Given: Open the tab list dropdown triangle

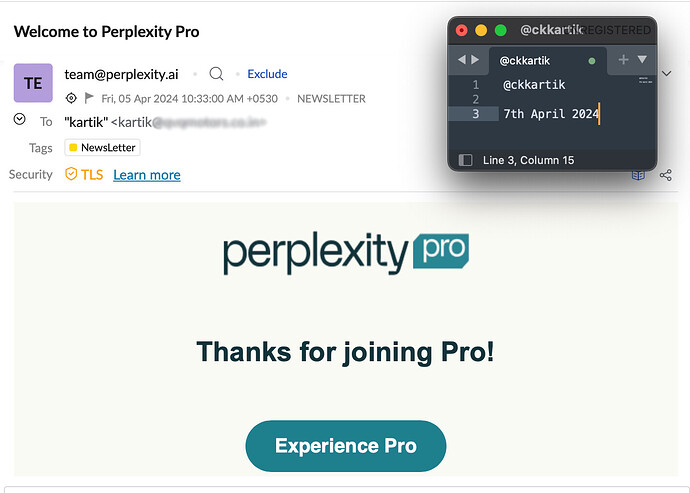Looking at the screenshot, I should 642,60.
